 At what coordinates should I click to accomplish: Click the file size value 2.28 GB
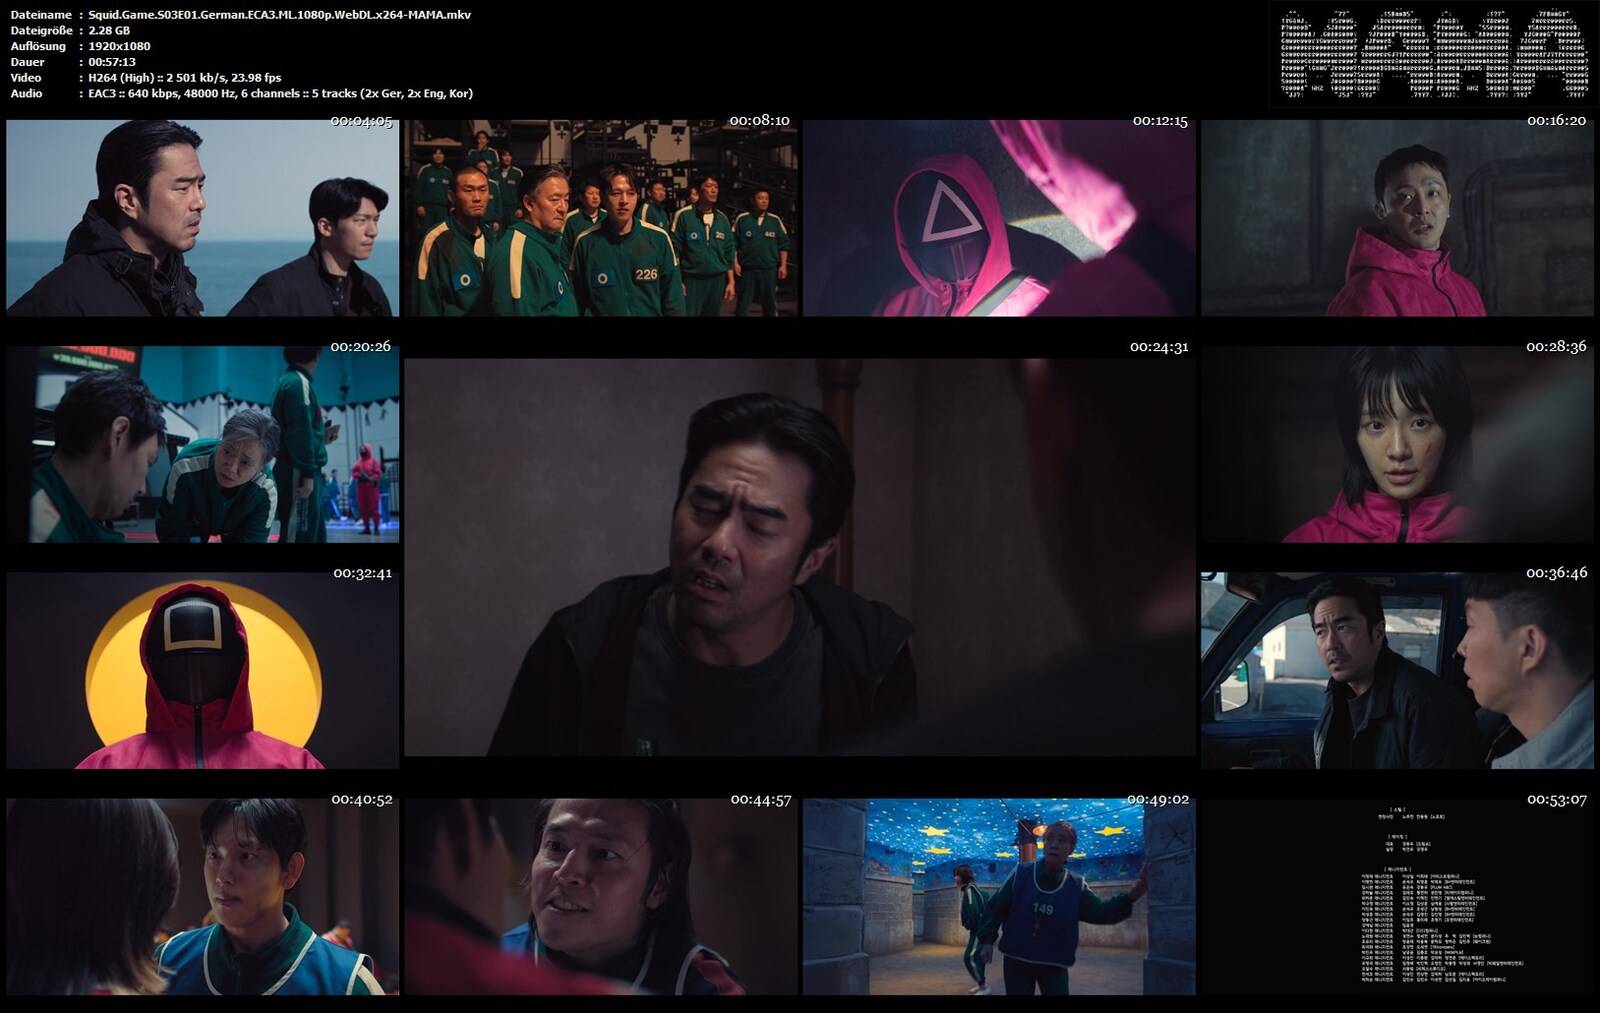(x=109, y=30)
